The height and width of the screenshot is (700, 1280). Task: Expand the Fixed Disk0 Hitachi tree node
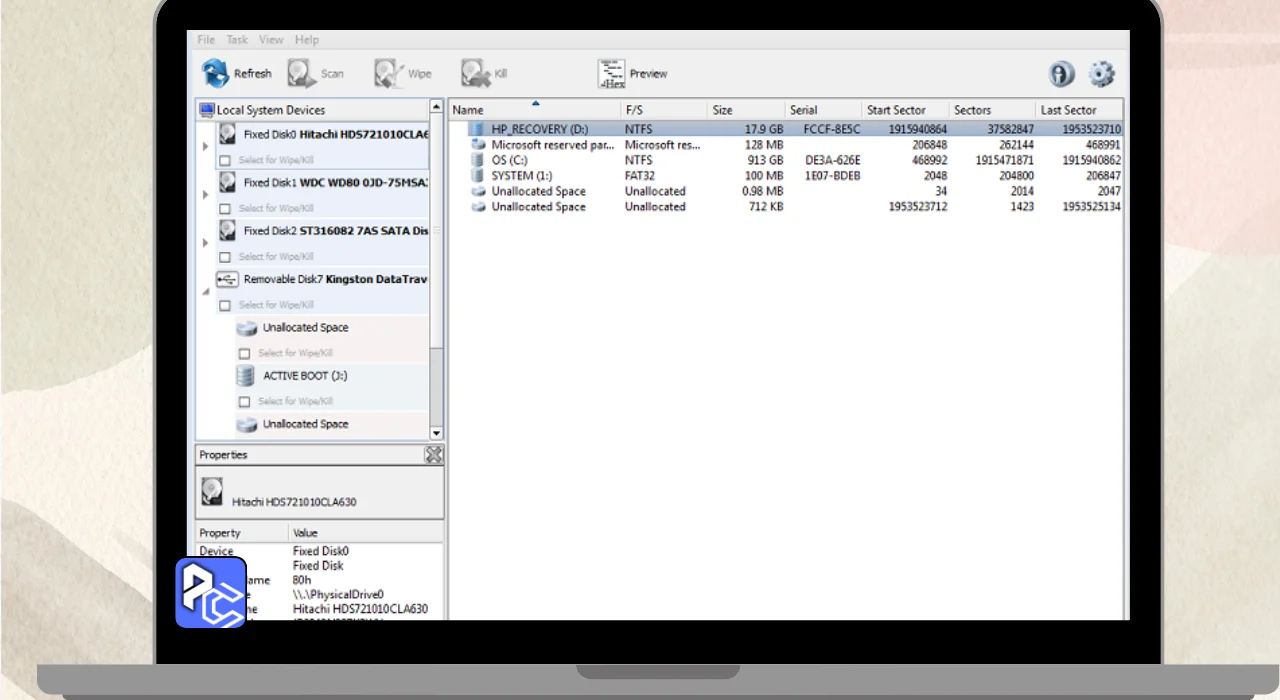pyautogui.click(x=206, y=147)
